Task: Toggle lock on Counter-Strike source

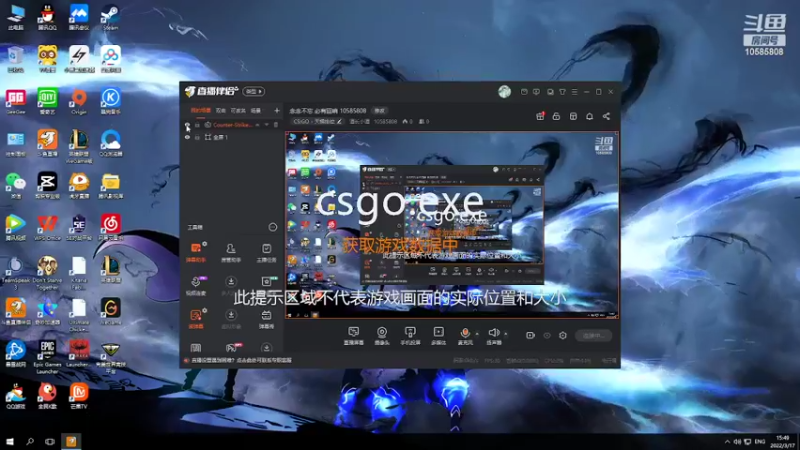Action: (197, 125)
